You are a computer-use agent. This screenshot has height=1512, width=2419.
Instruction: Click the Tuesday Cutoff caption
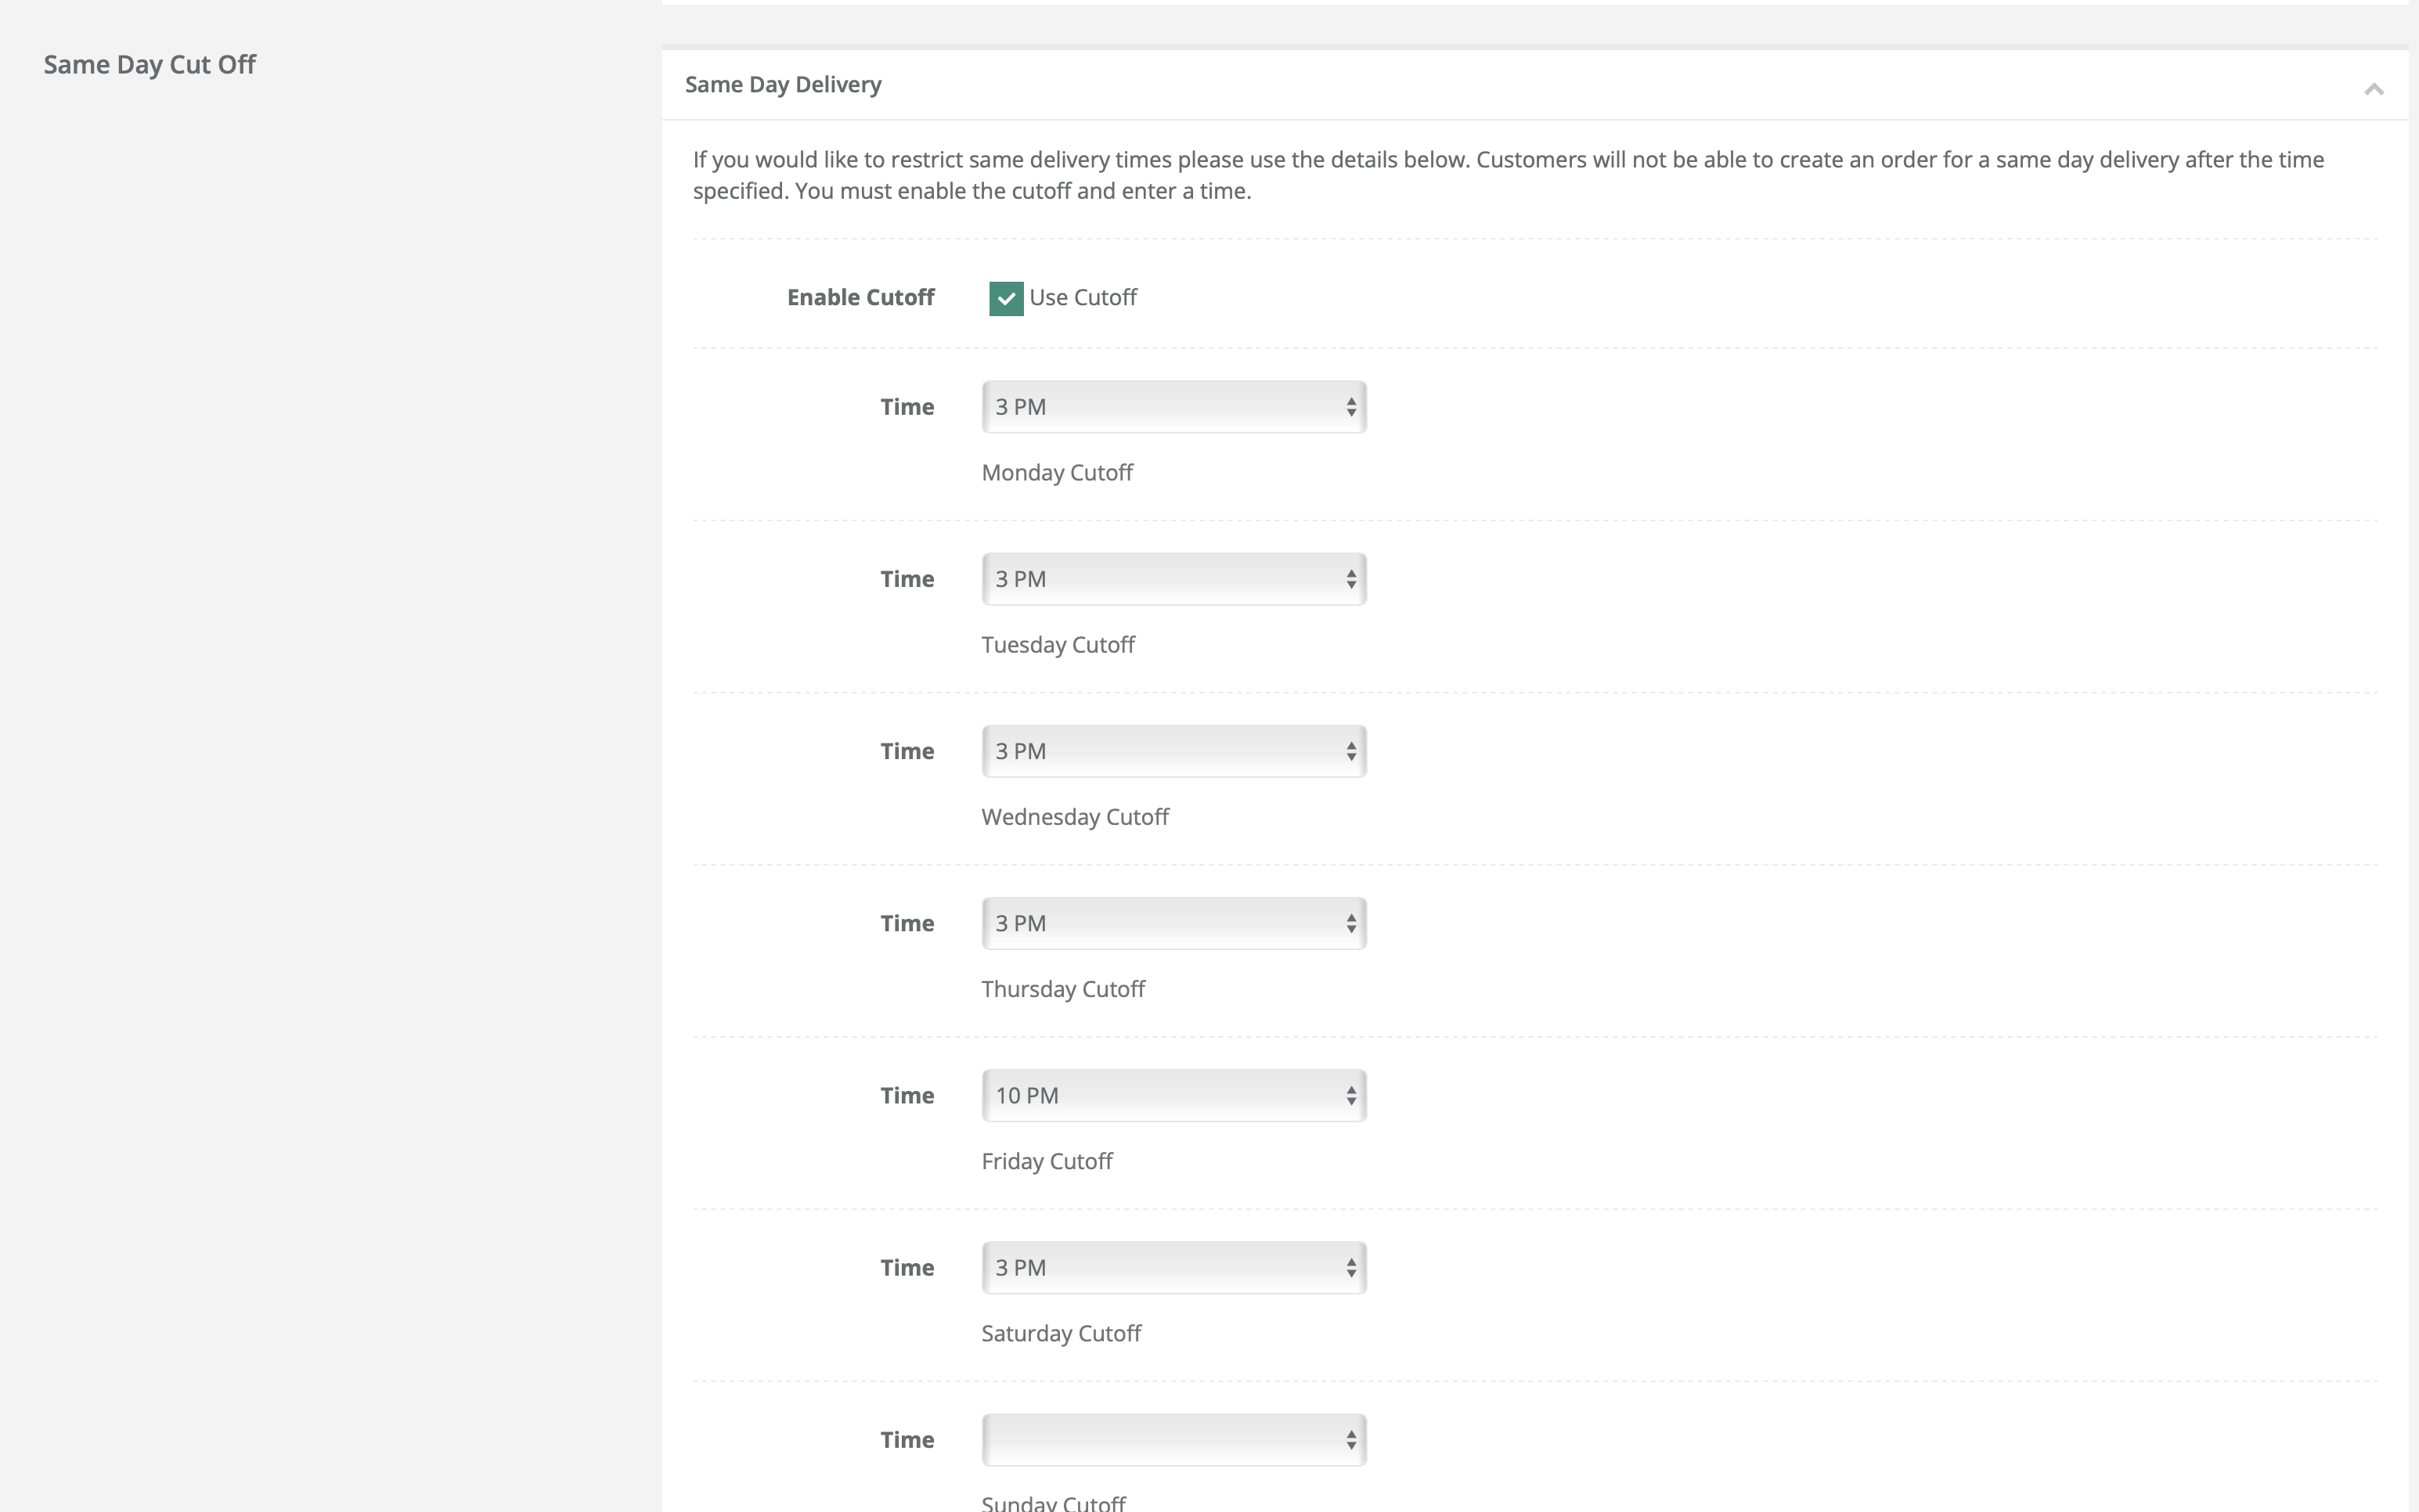pos(1058,645)
